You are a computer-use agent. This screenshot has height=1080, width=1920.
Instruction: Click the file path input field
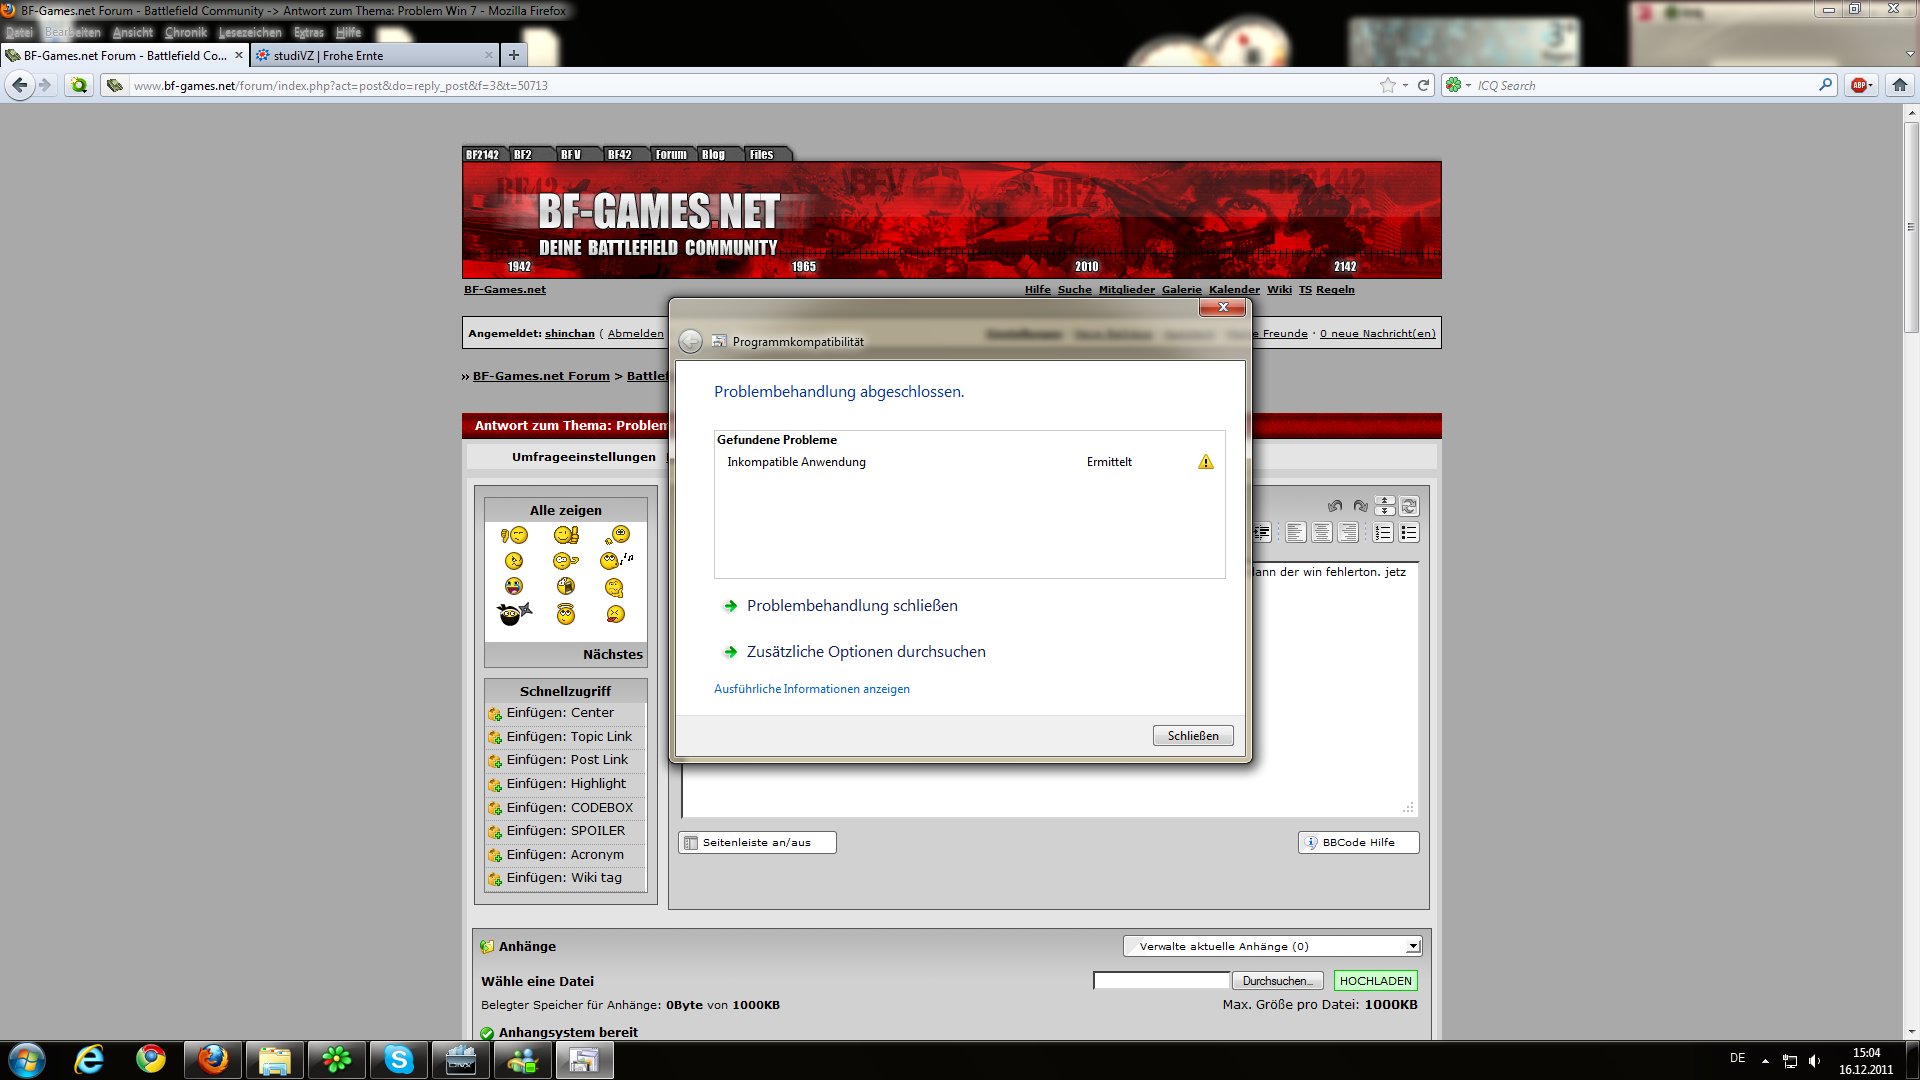(1160, 981)
